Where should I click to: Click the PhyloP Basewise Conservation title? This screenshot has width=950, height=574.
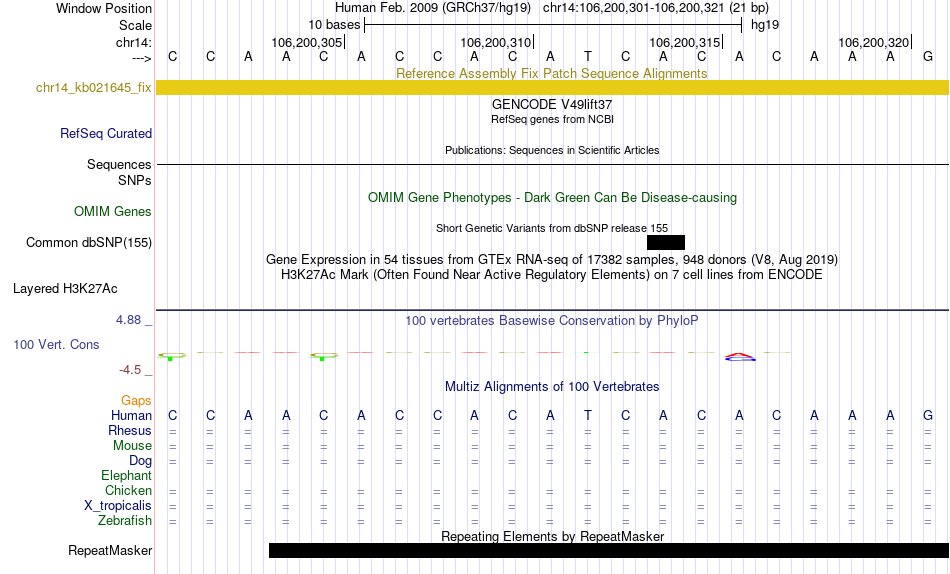coord(552,321)
